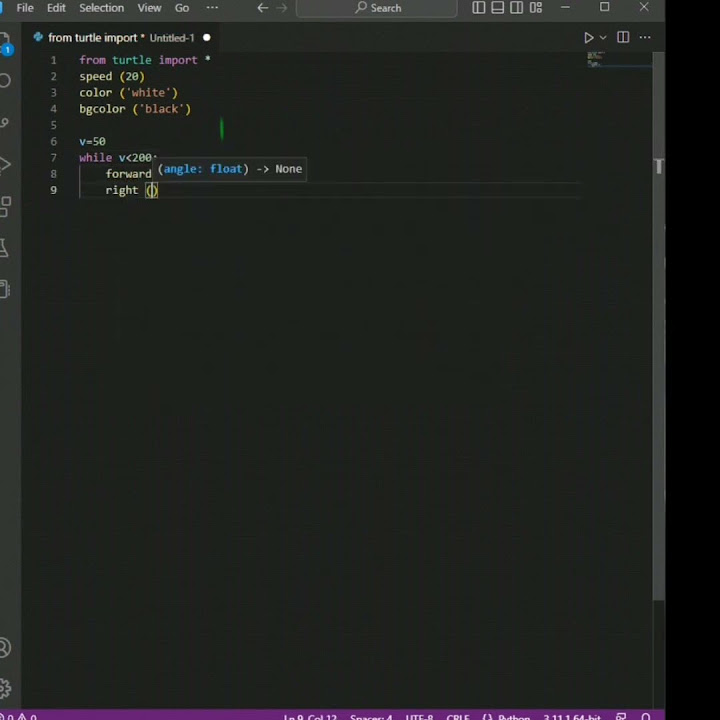Open the Explorer view in activity bar
Image resolution: width=720 pixels, height=720 pixels.
coord(5,43)
